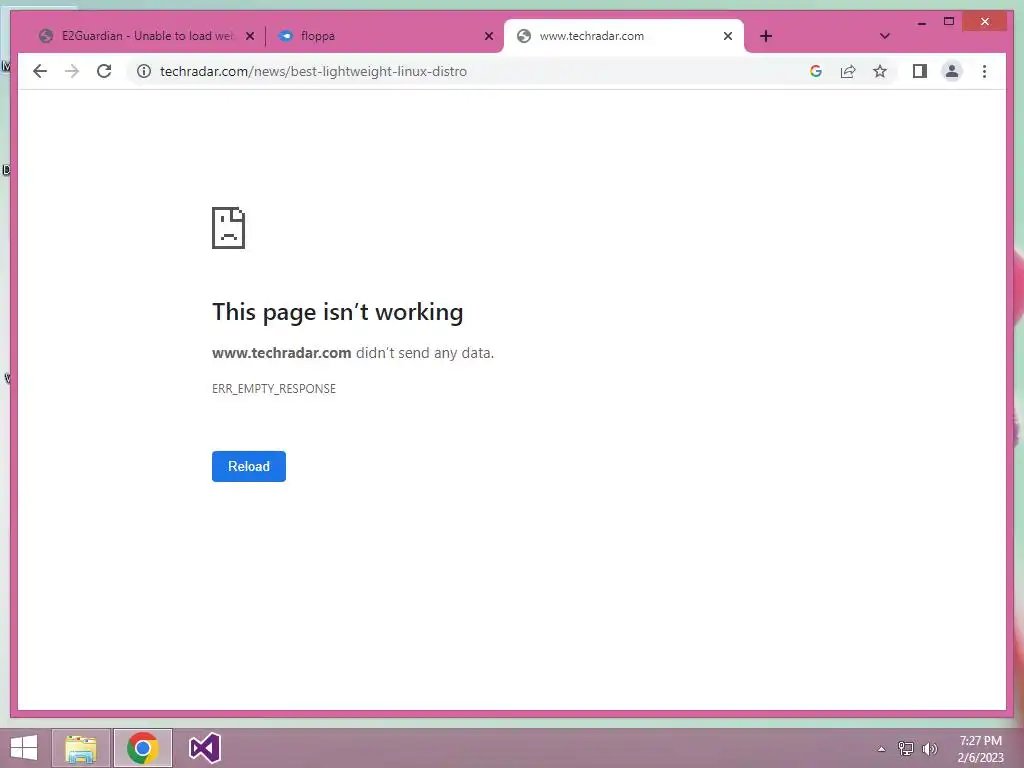Share this page using share icon
Image resolution: width=1024 pixels, height=768 pixels.
[848, 71]
